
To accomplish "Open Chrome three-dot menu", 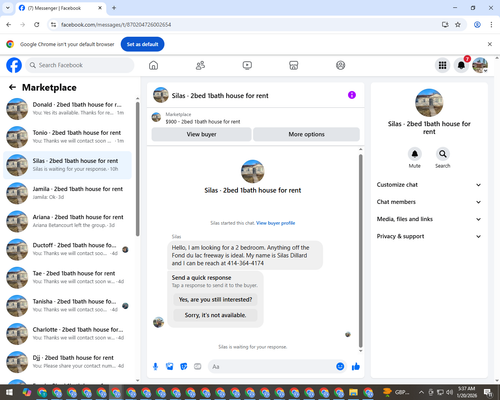I will pos(491,25).
